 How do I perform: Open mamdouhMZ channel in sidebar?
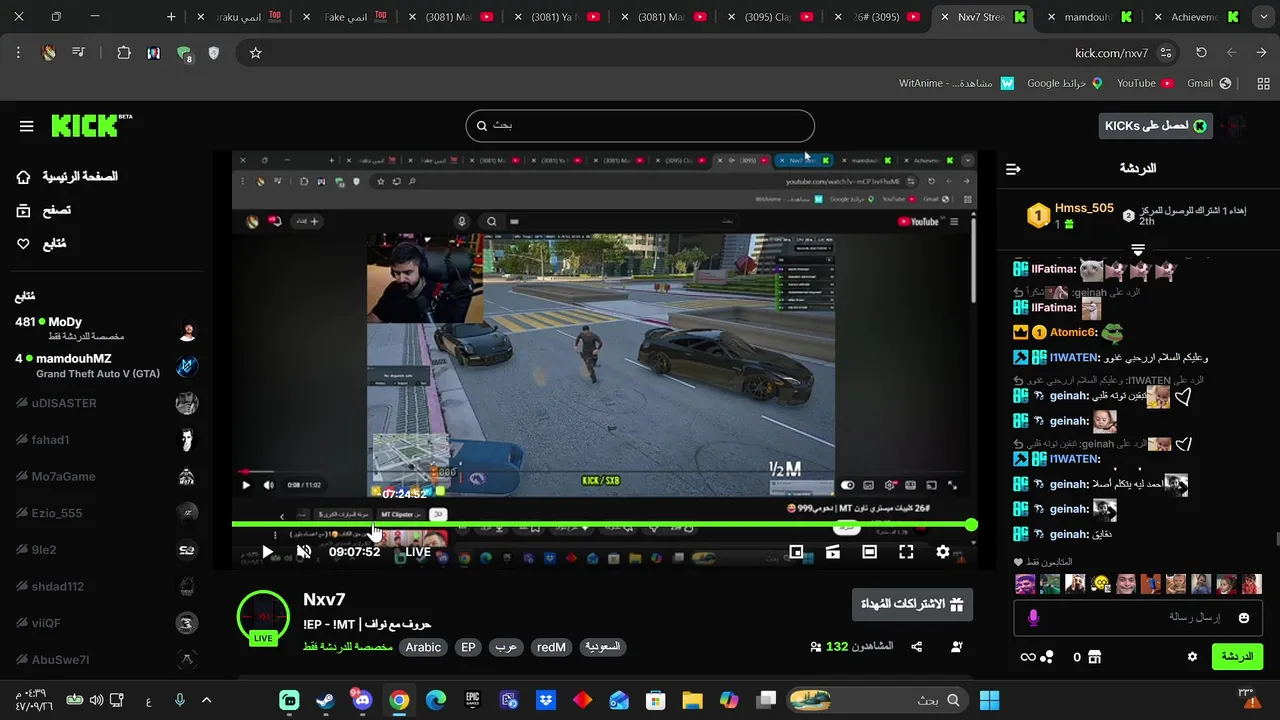pyautogui.click(x=106, y=366)
